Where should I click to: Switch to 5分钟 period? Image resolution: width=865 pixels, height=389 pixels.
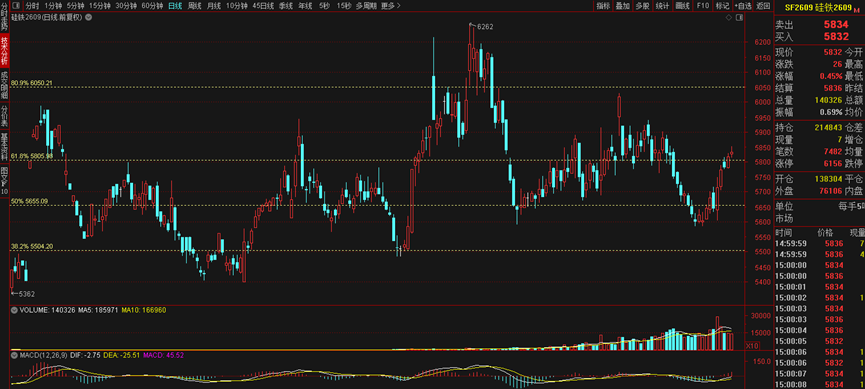76,6
